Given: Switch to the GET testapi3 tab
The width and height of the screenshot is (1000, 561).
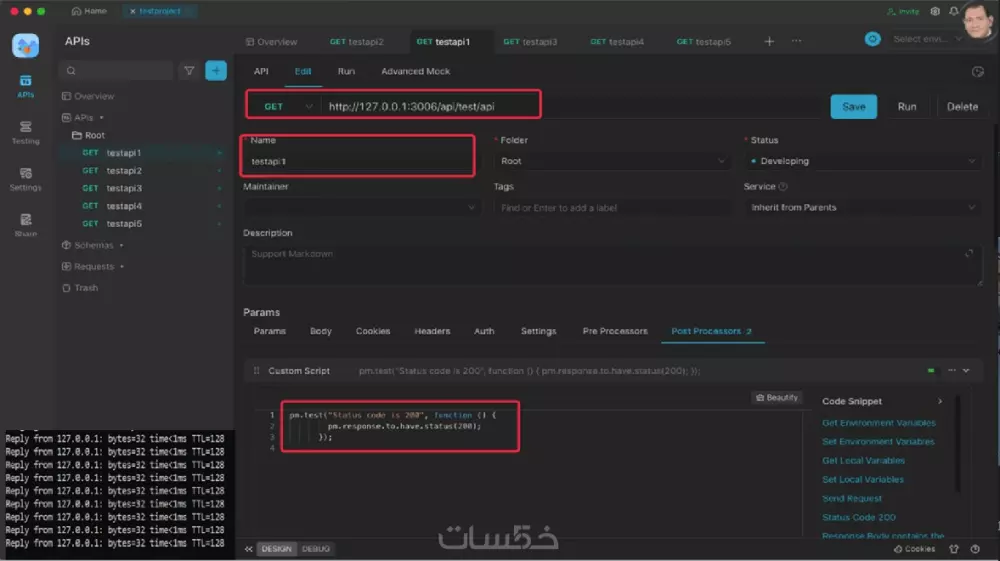Looking at the screenshot, I should (530, 42).
